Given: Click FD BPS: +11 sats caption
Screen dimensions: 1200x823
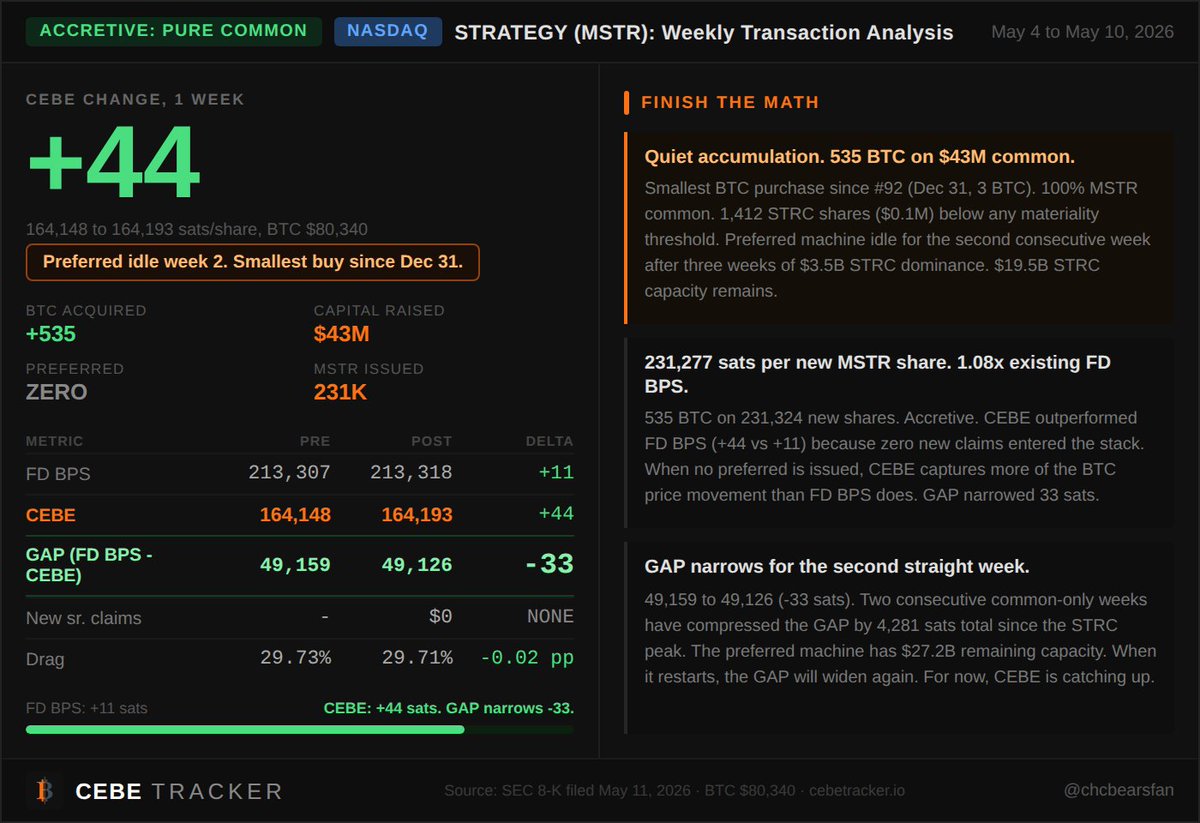Looking at the screenshot, I should pos(87,708).
